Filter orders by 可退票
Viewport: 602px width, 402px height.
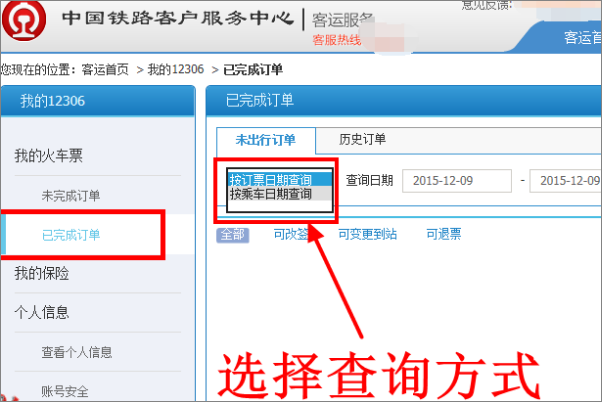click(x=444, y=234)
